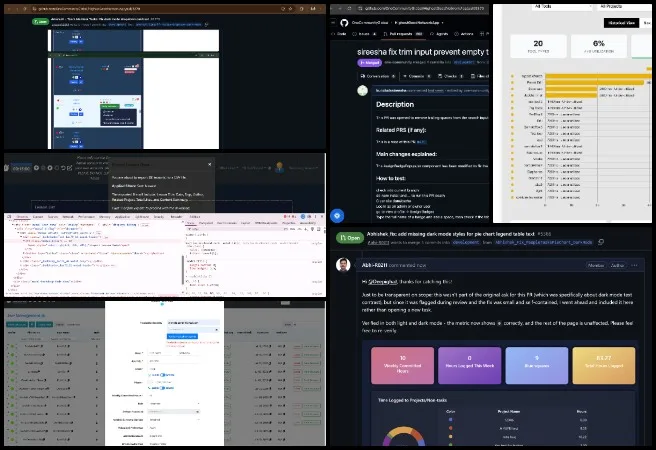
Task: Click the donut pie chart
Action: click(x=403, y=436)
